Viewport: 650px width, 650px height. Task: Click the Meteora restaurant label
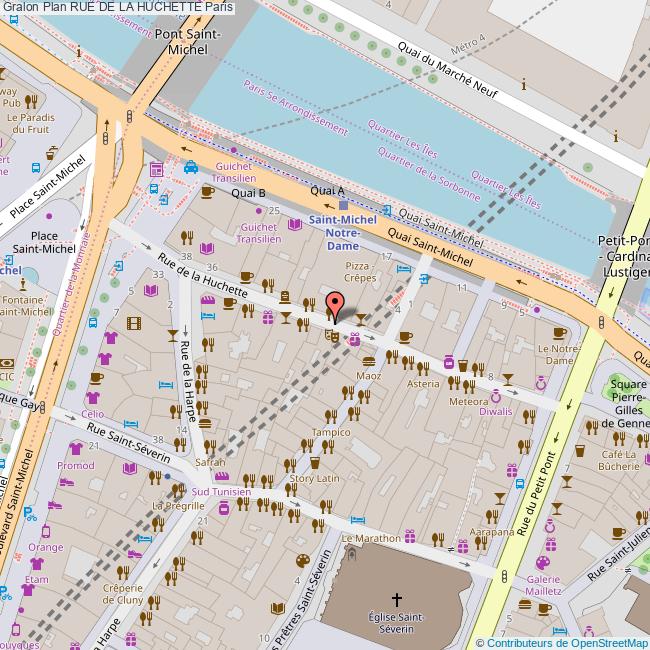point(468,402)
